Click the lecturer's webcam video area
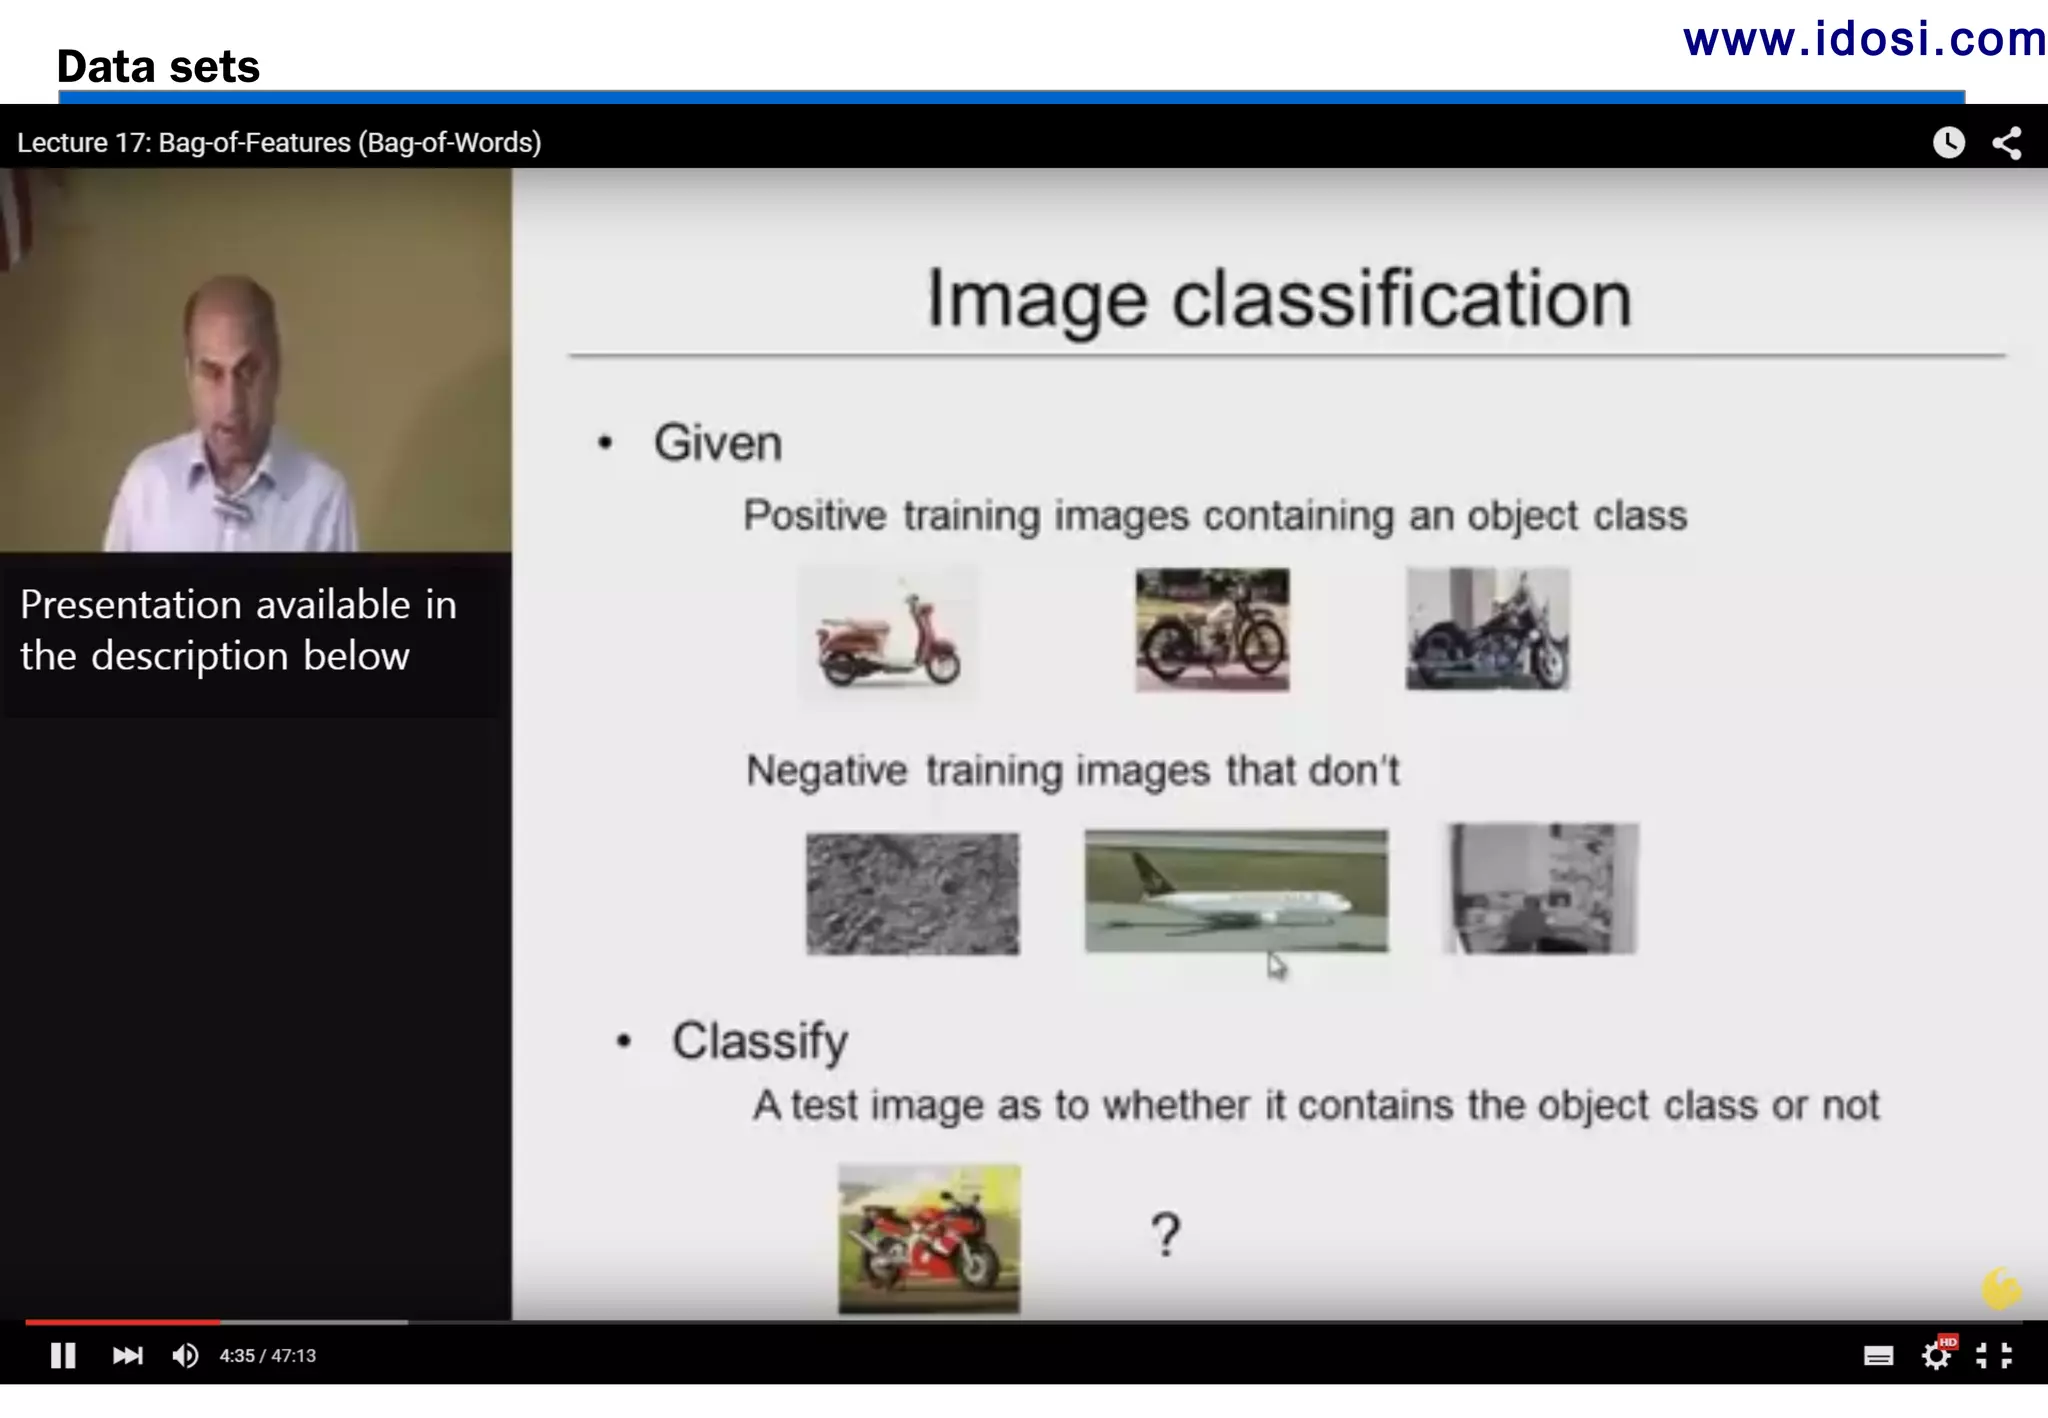The width and height of the screenshot is (2048, 1418). [x=256, y=360]
